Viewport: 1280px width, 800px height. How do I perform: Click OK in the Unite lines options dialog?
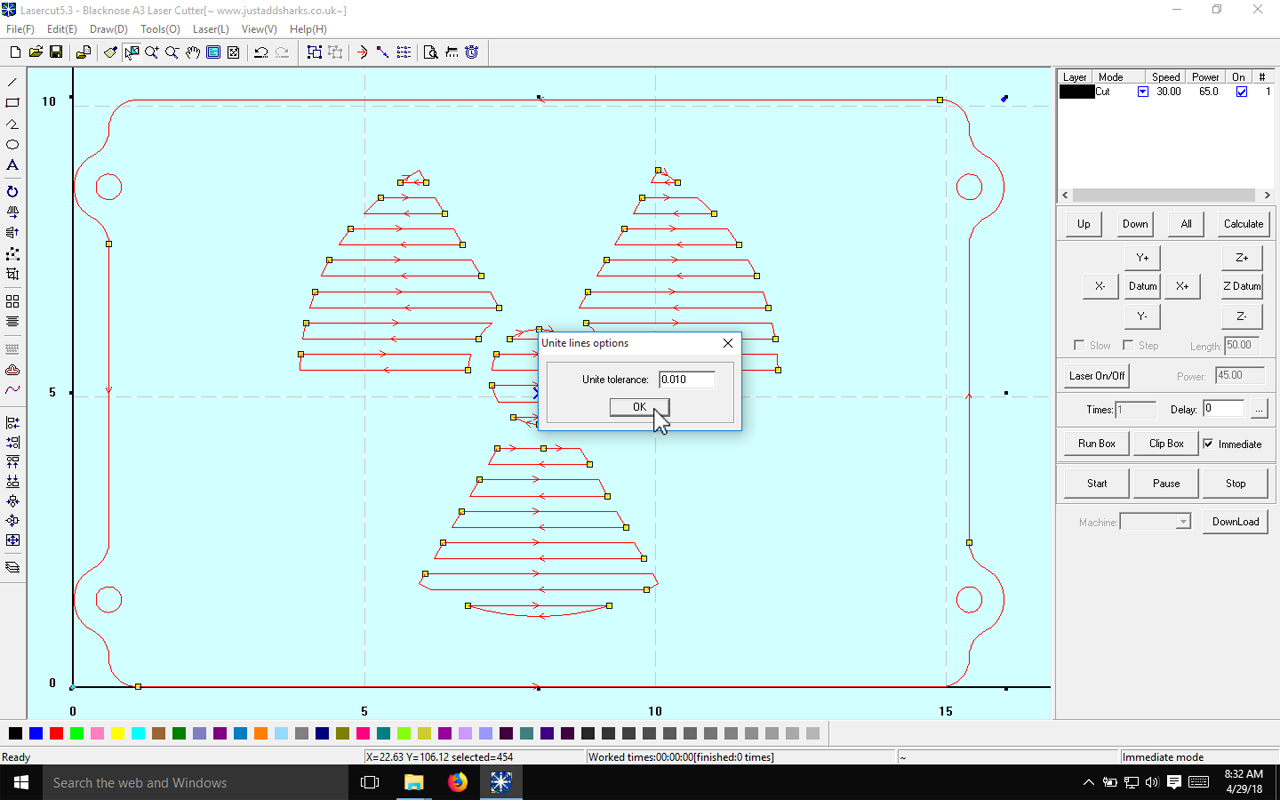639,407
